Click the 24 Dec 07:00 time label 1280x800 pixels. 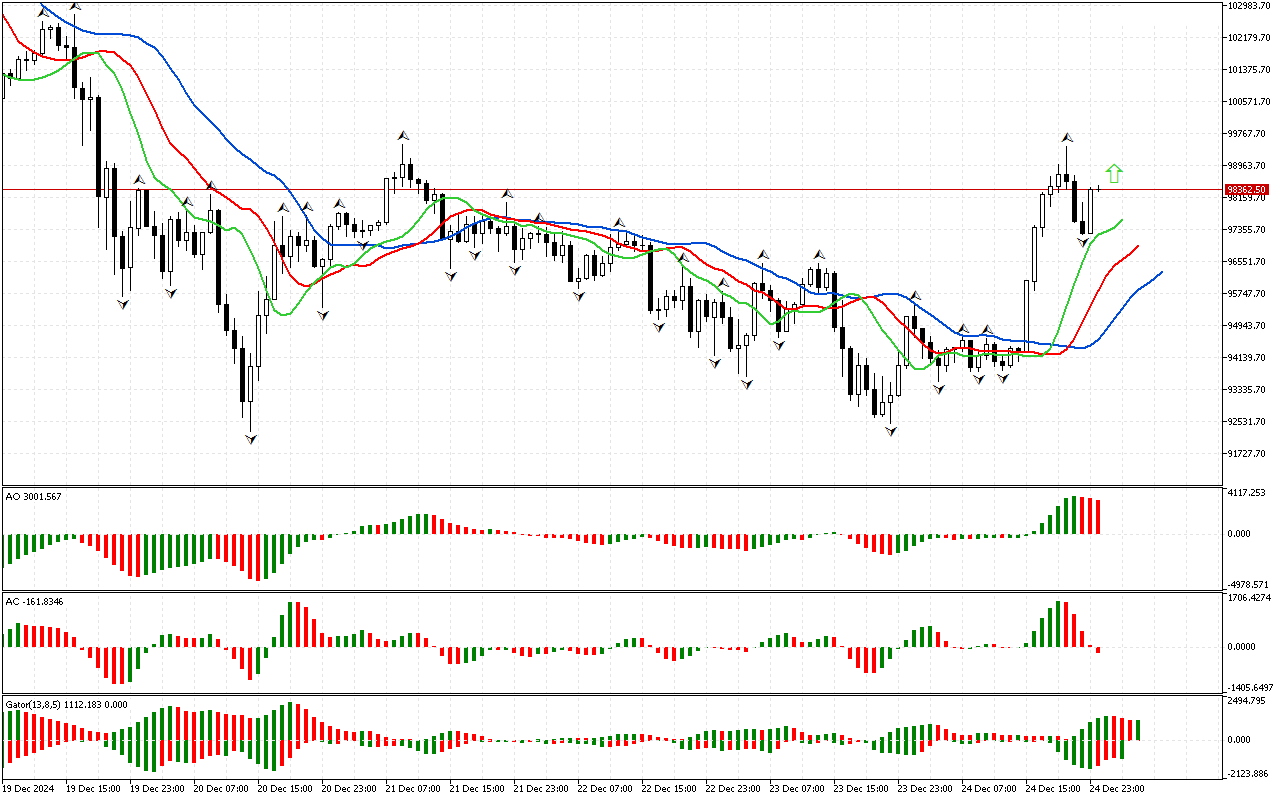989,788
